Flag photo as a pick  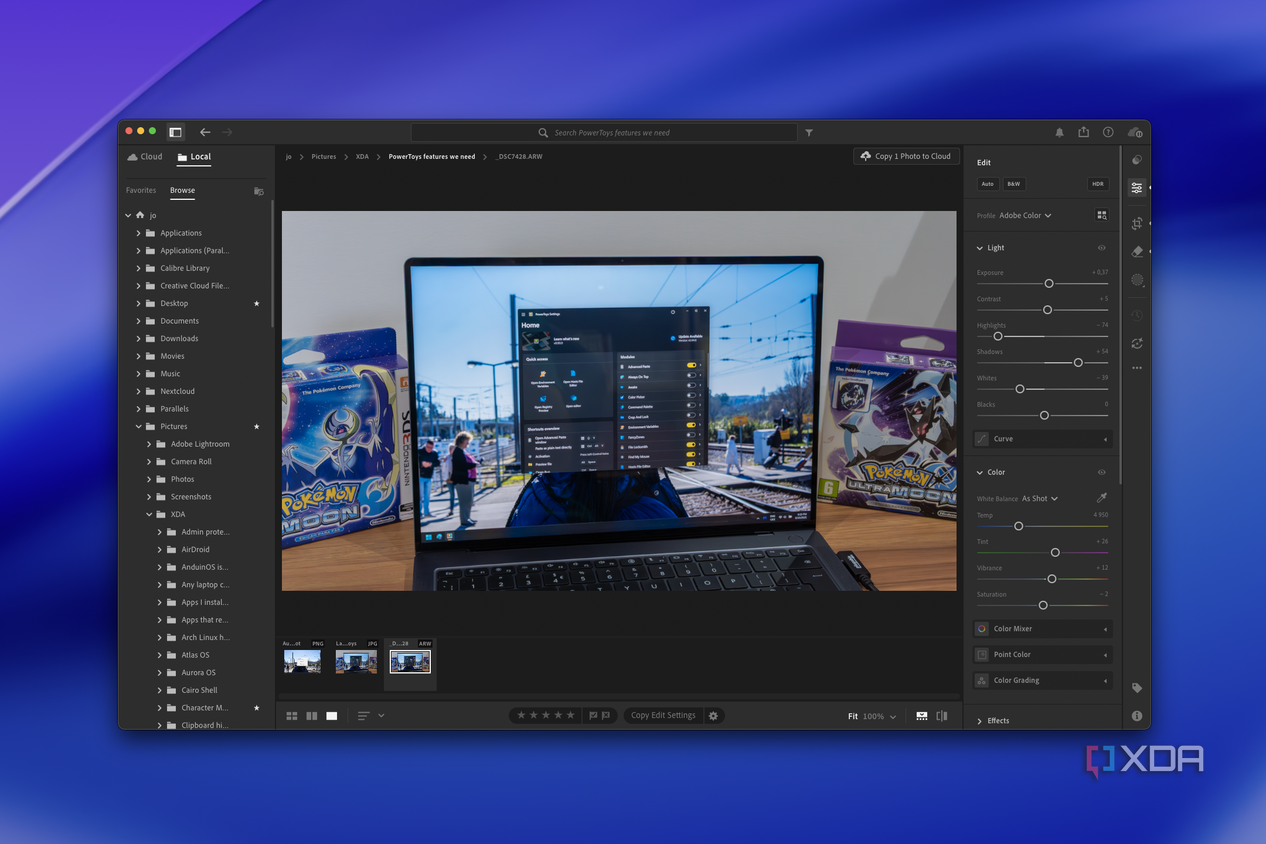pos(593,715)
